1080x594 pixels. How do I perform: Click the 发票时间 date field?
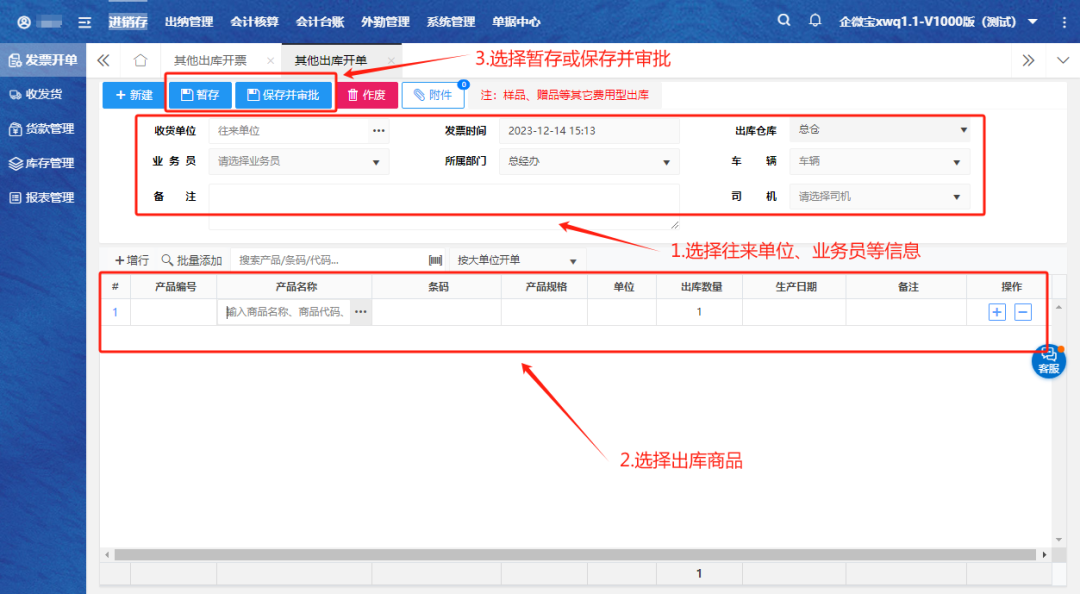[x=589, y=131]
